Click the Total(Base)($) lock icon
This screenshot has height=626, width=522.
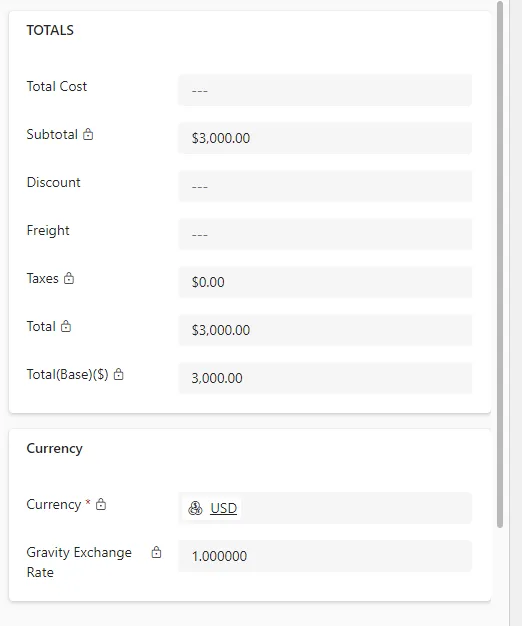pos(119,374)
